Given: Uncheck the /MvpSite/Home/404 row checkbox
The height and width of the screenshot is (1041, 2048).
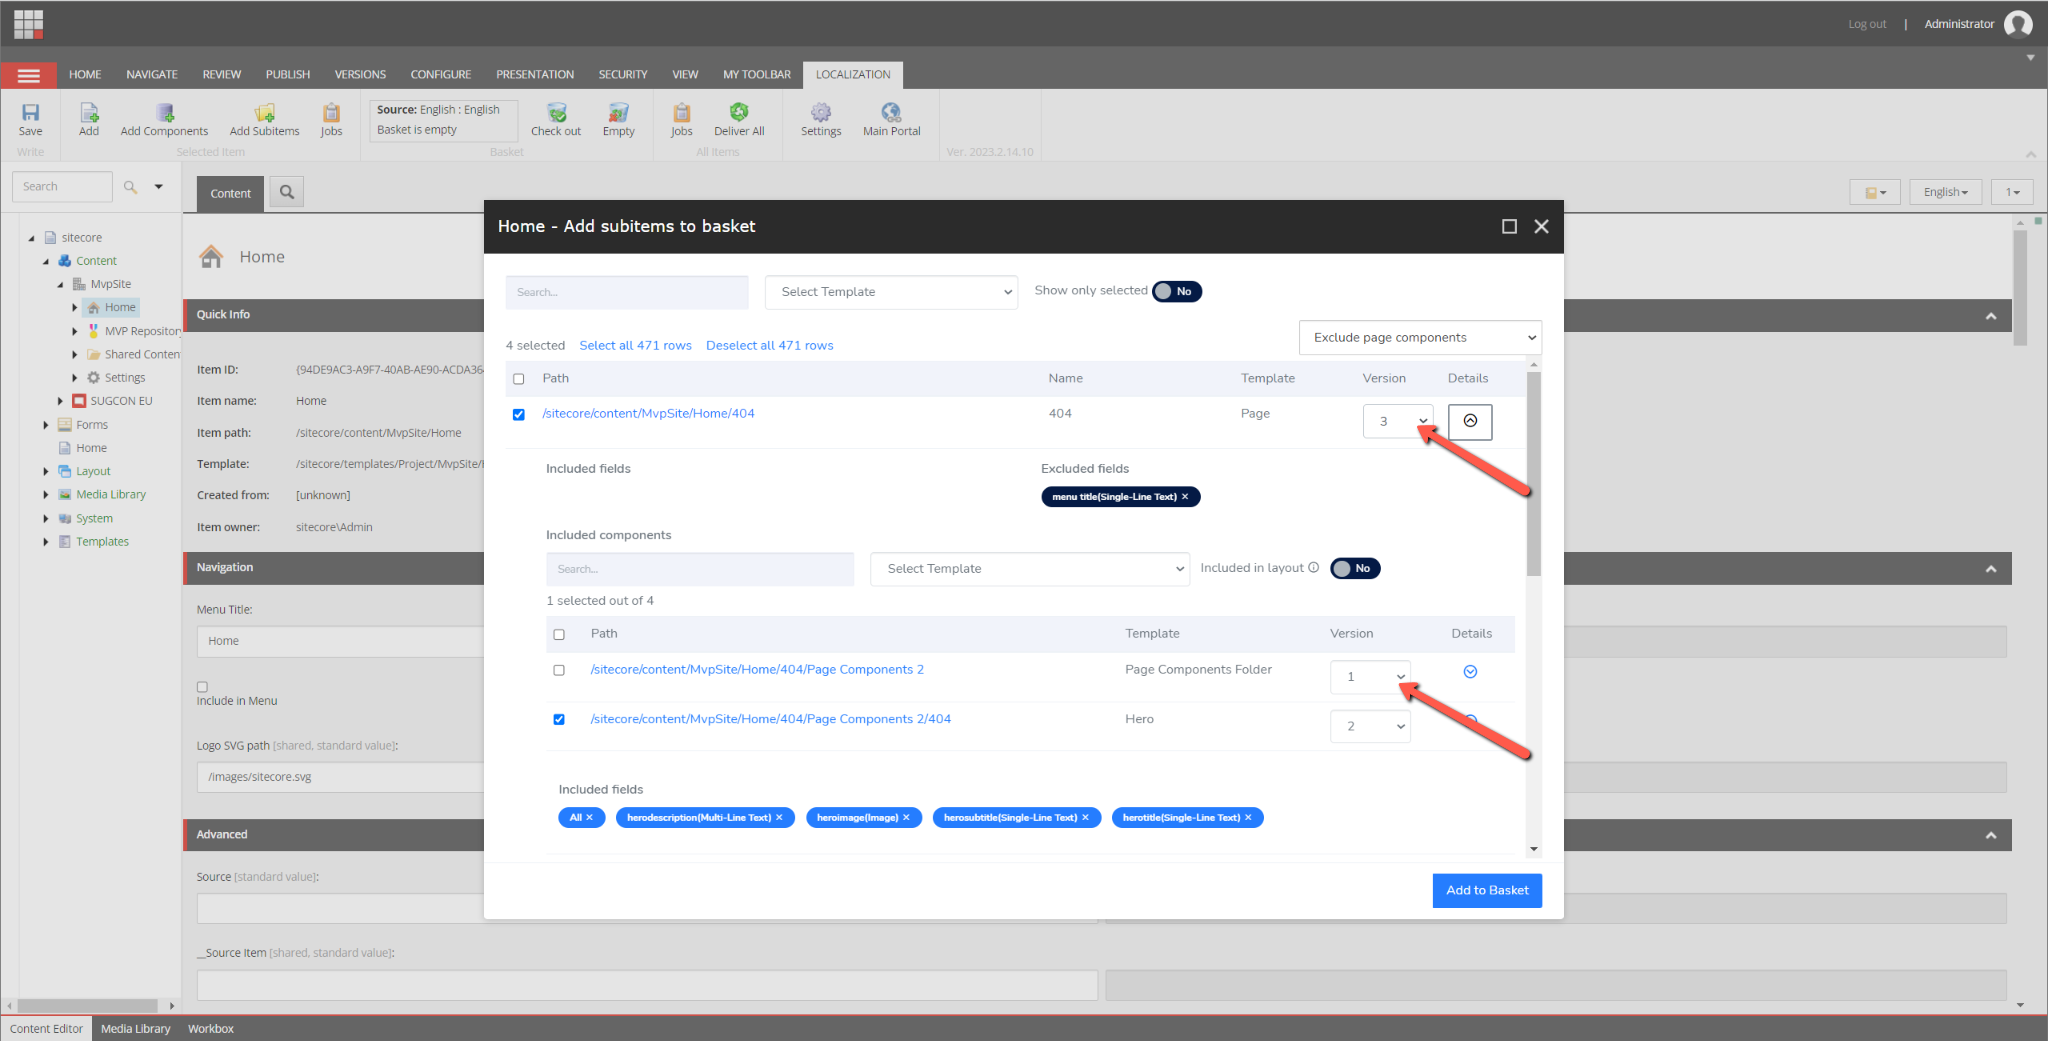Looking at the screenshot, I should tap(518, 414).
